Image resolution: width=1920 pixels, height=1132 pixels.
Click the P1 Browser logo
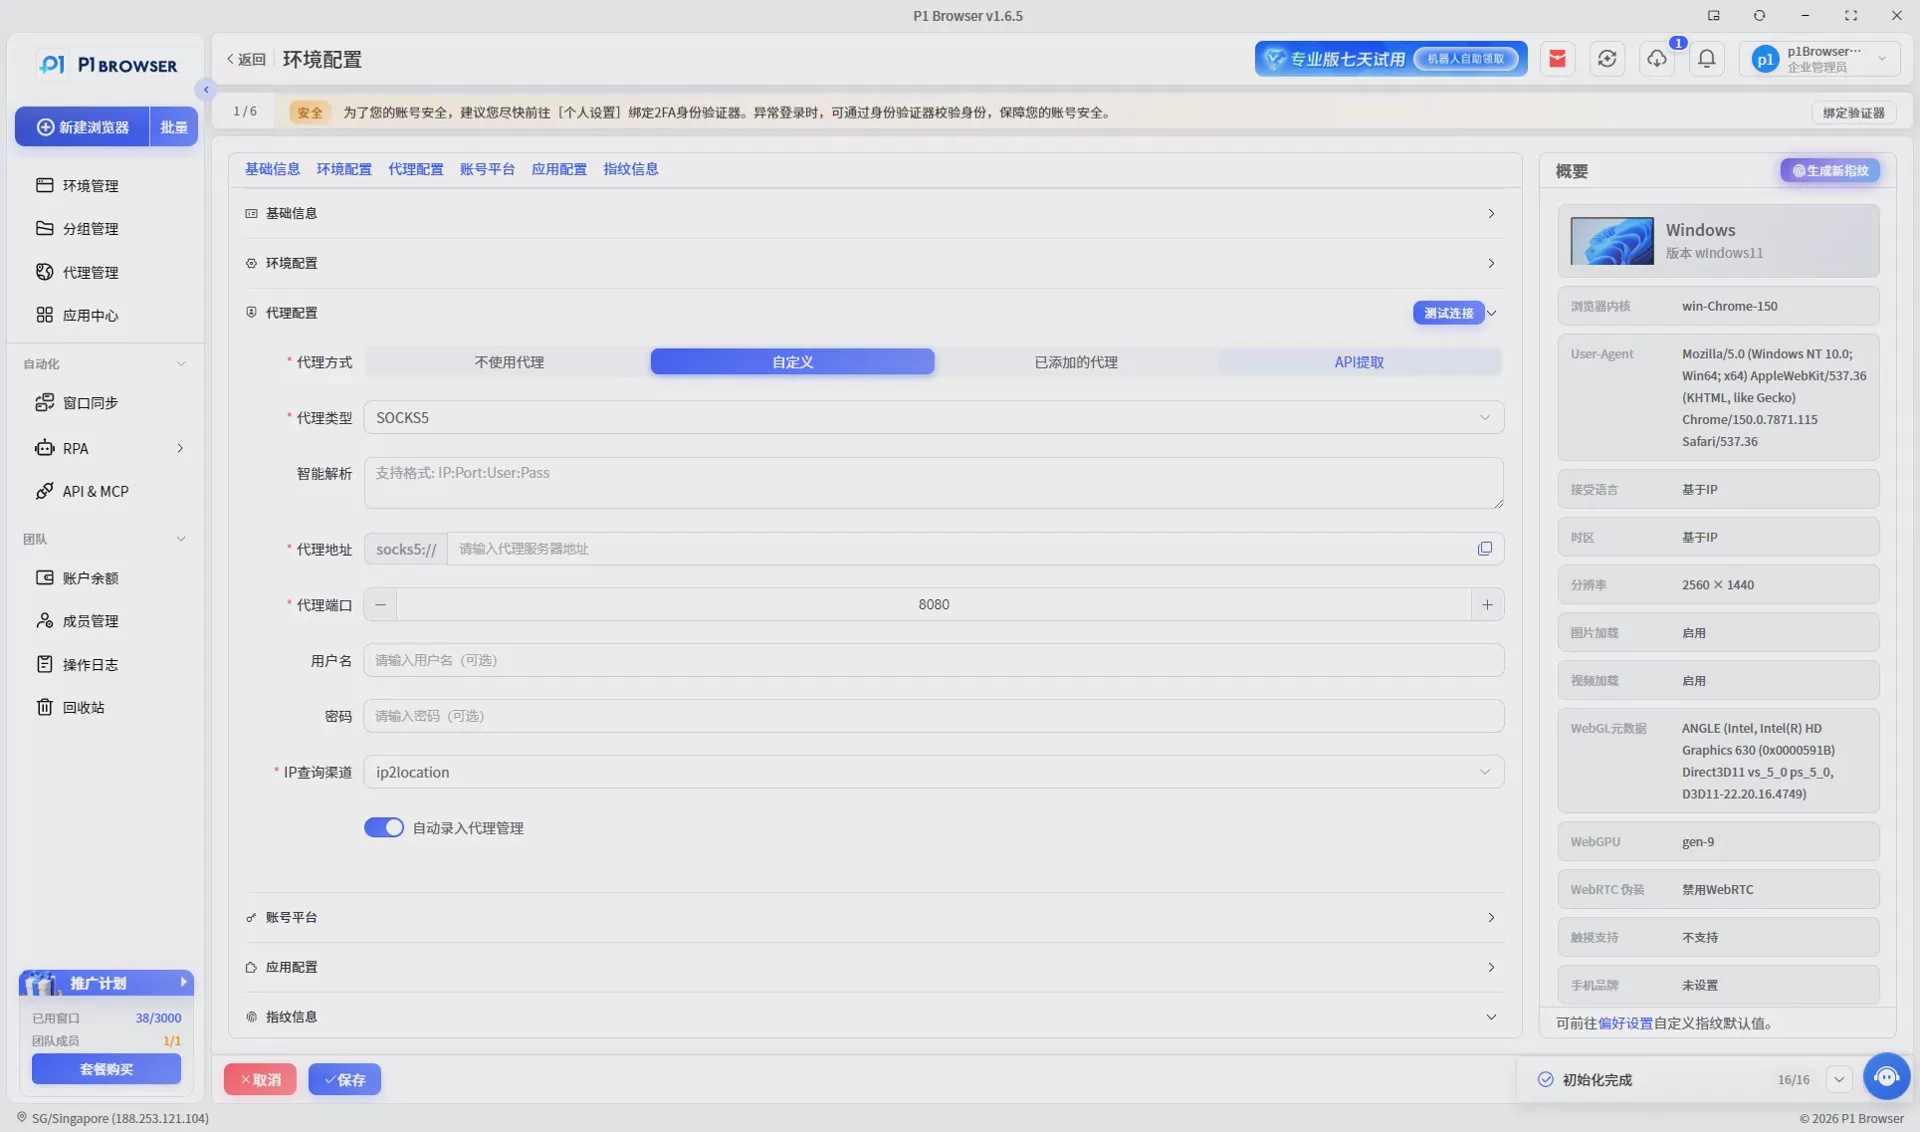[108, 64]
